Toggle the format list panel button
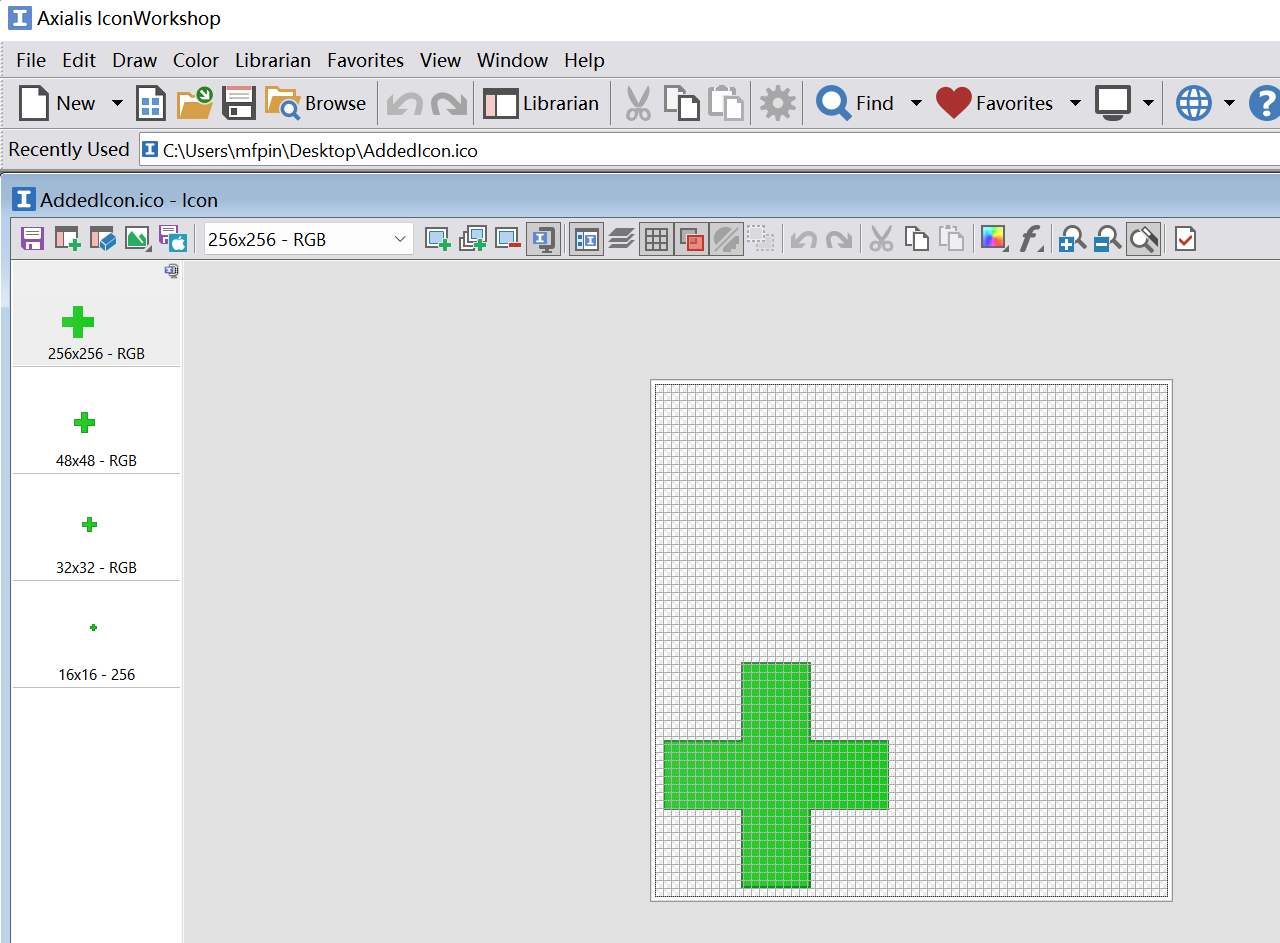Viewport: 1280px width, 943px height. [586, 239]
